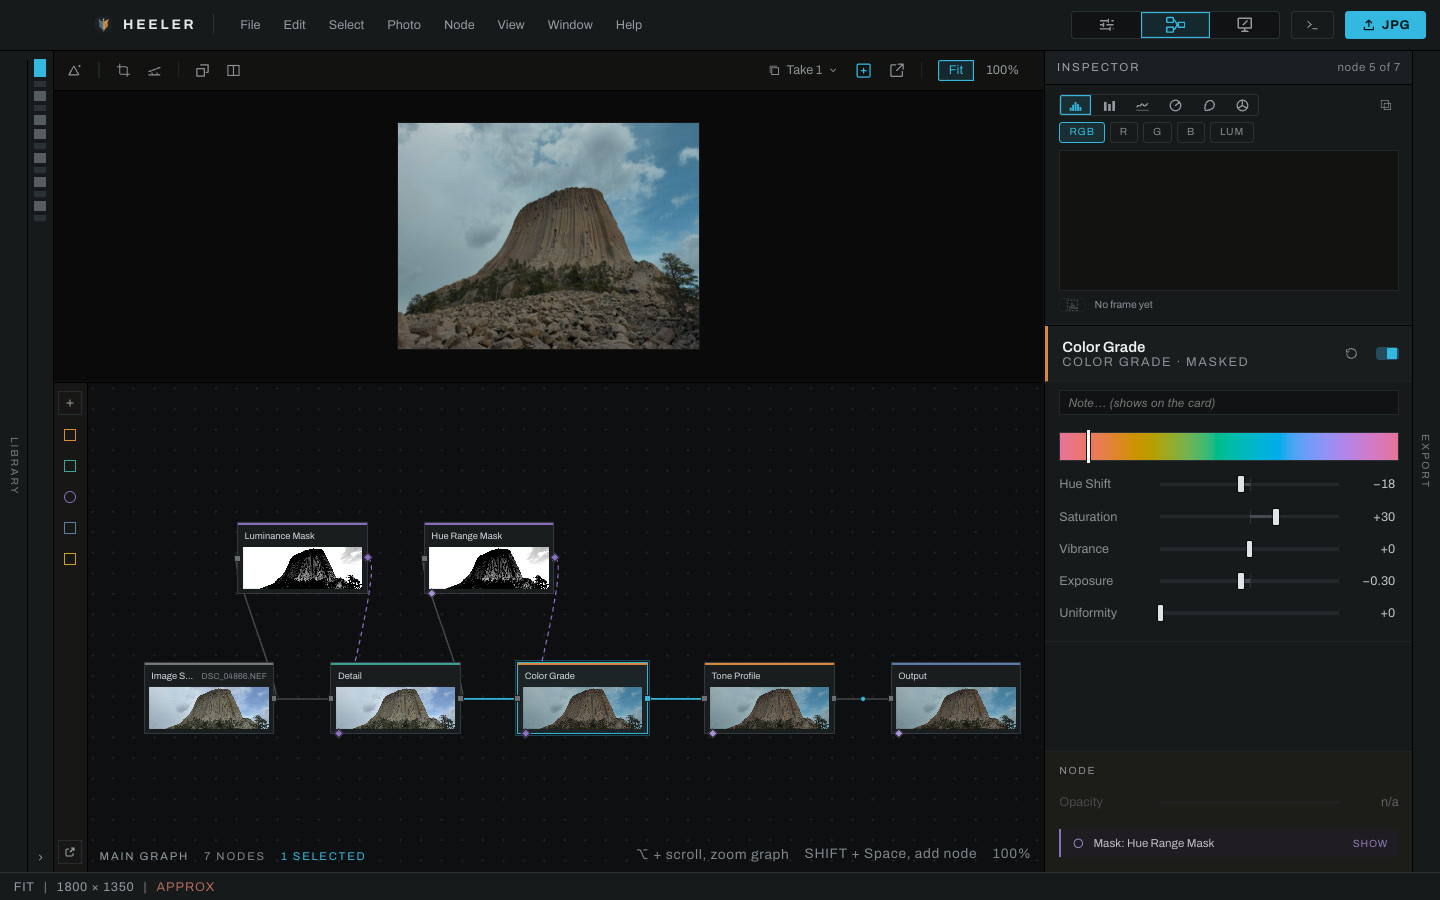Add a new take with the plus icon
Image resolution: width=1440 pixels, height=900 pixels.
click(x=864, y=70)
